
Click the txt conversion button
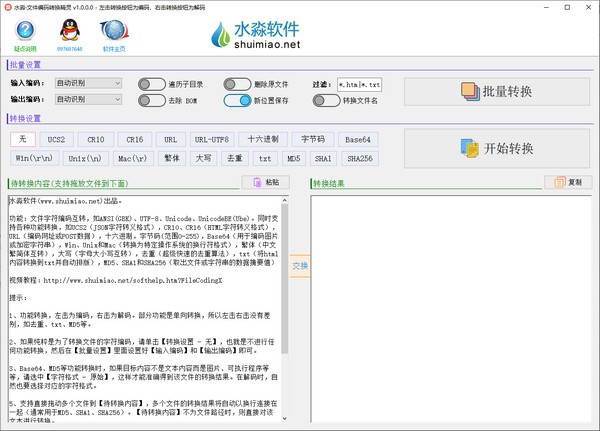coord(265,158)
